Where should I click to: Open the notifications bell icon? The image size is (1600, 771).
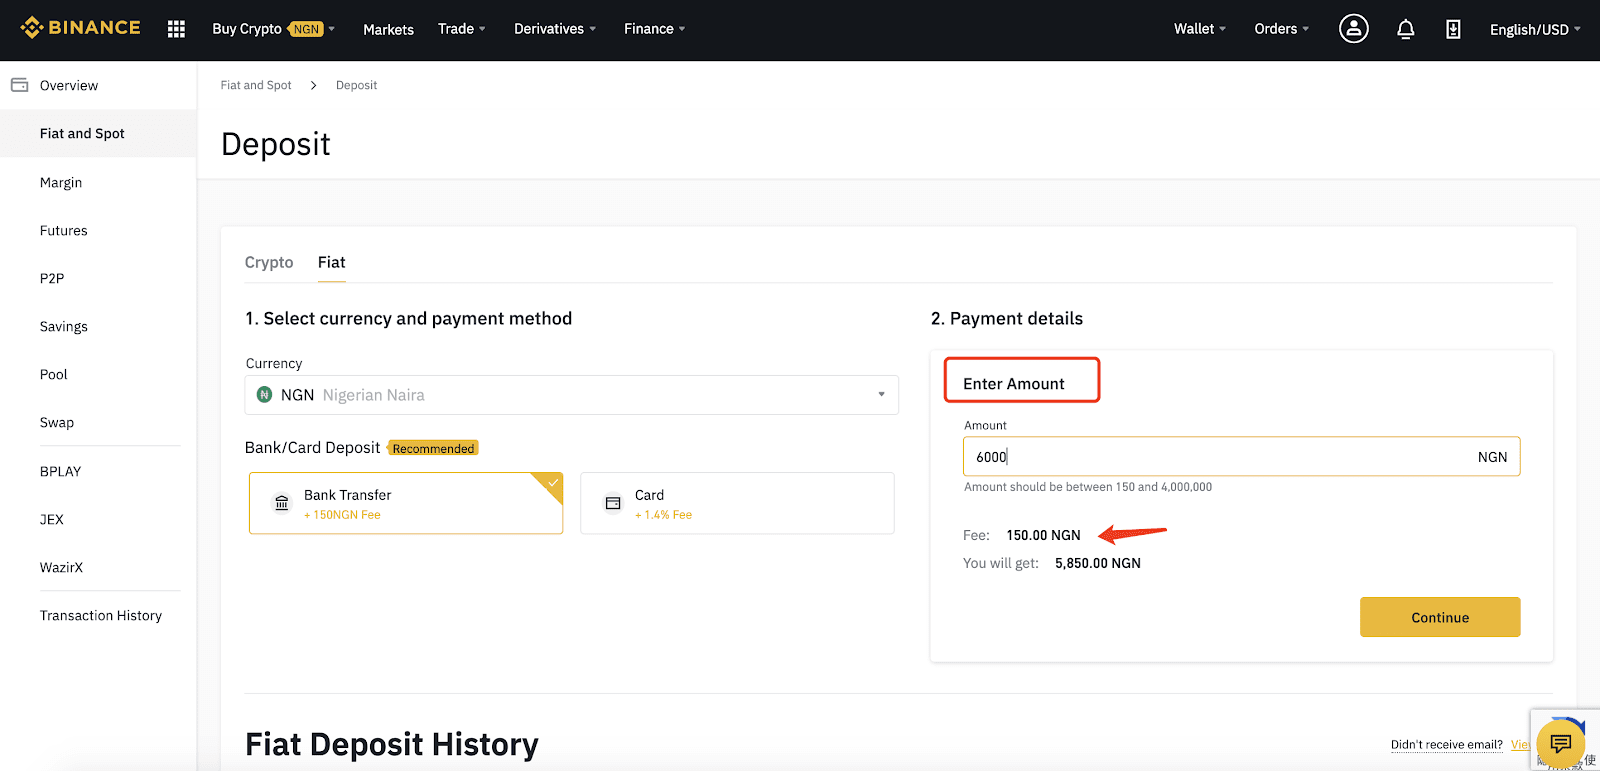click(x=1405, y=29)
